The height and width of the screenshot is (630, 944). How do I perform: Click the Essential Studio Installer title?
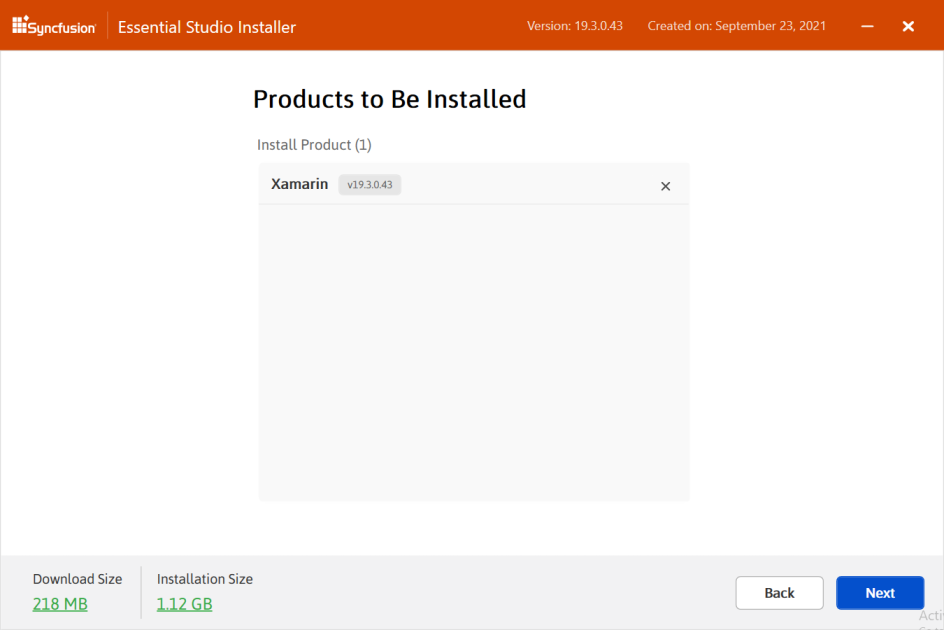click(x=207, y=27)
